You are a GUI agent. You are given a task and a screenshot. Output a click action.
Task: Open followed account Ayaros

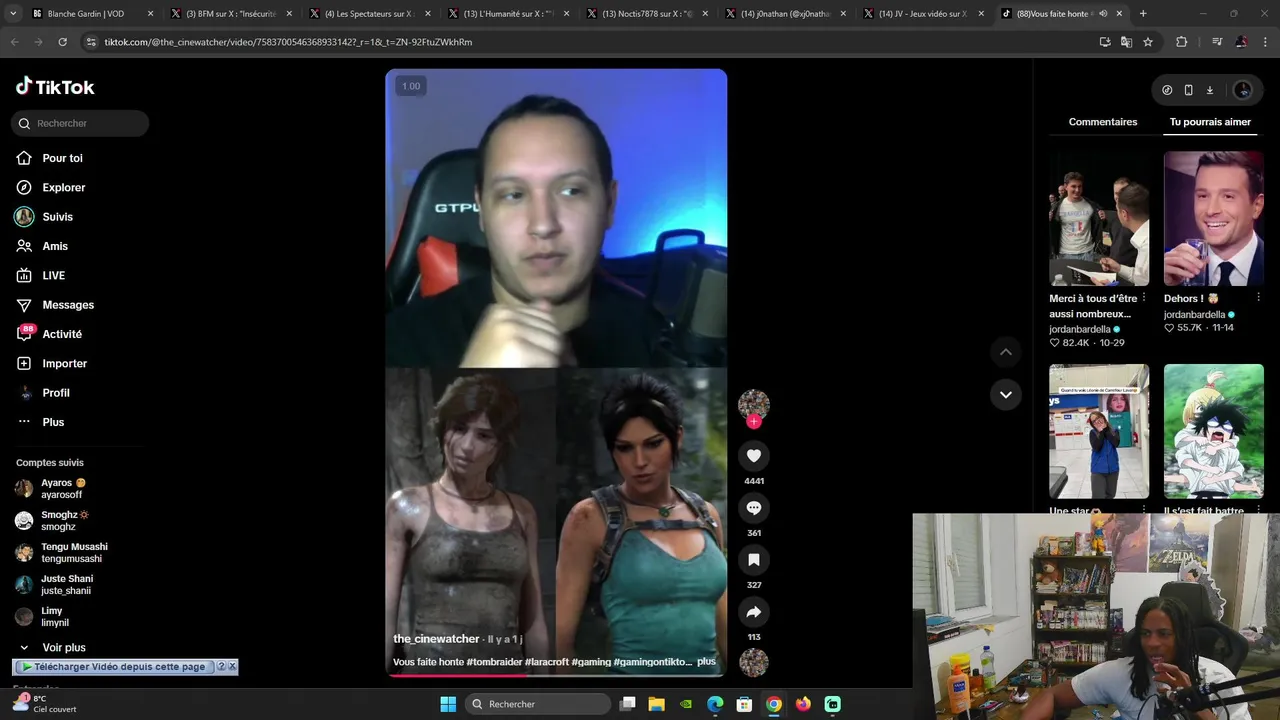pos(63,488)
